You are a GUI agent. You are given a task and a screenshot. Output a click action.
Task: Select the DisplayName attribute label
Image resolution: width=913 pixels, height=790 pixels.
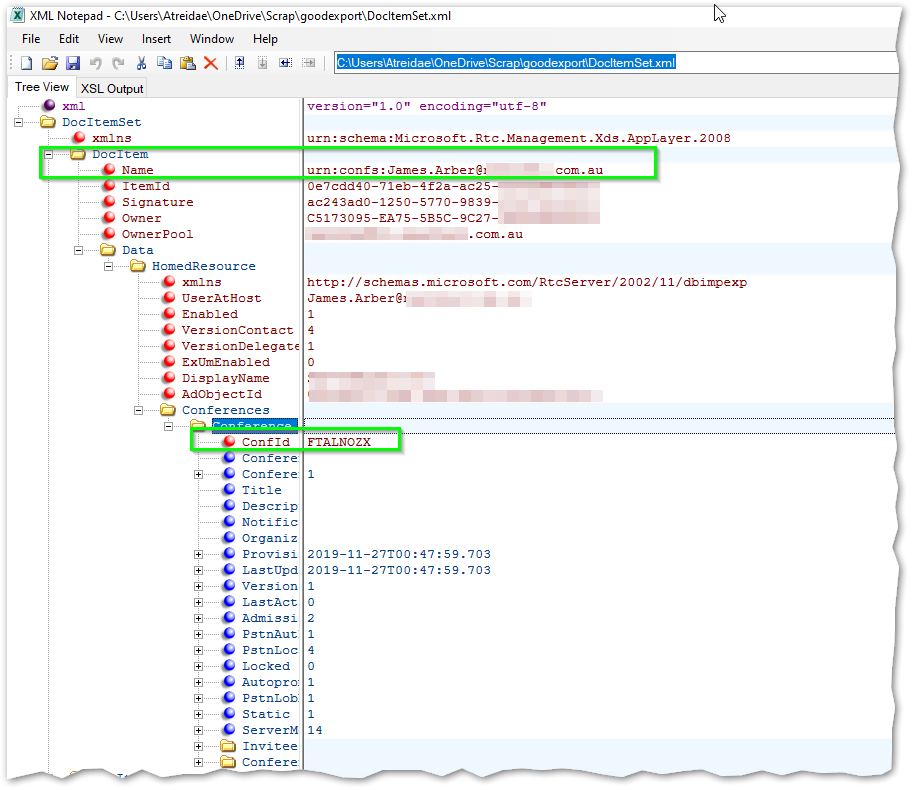[225, 378]
